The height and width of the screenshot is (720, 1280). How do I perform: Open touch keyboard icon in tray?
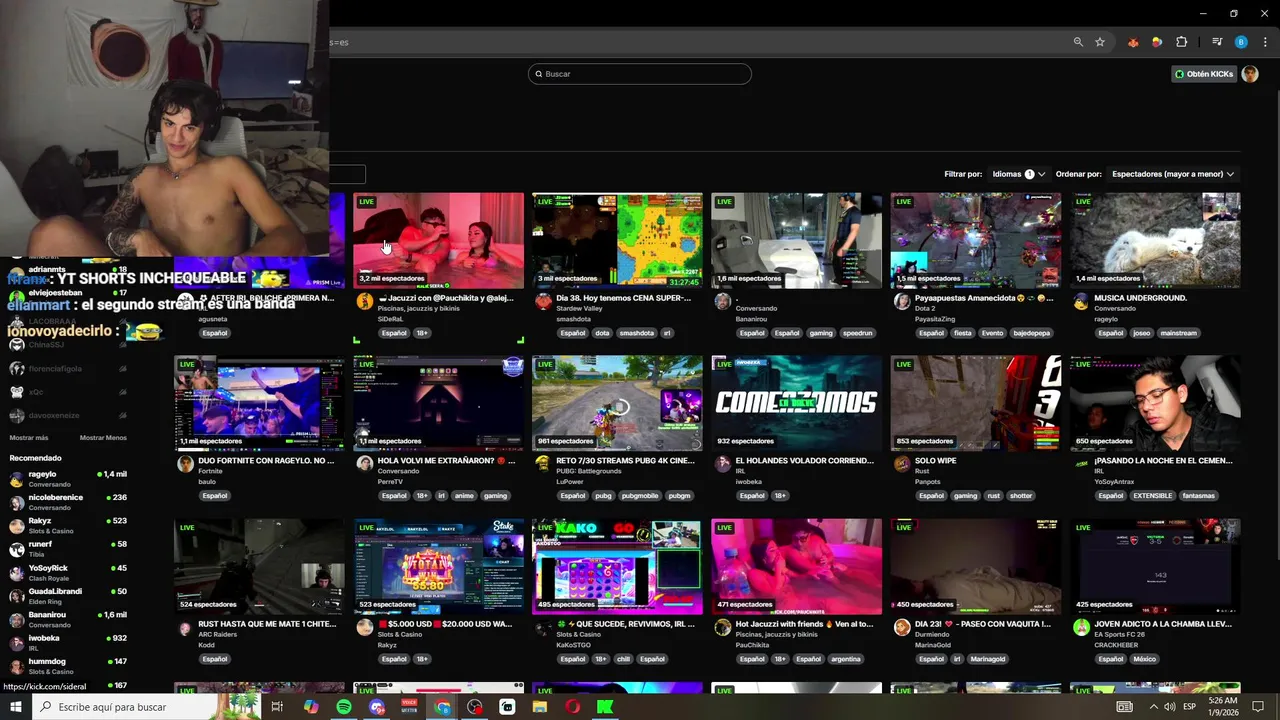coord(1125,707)
